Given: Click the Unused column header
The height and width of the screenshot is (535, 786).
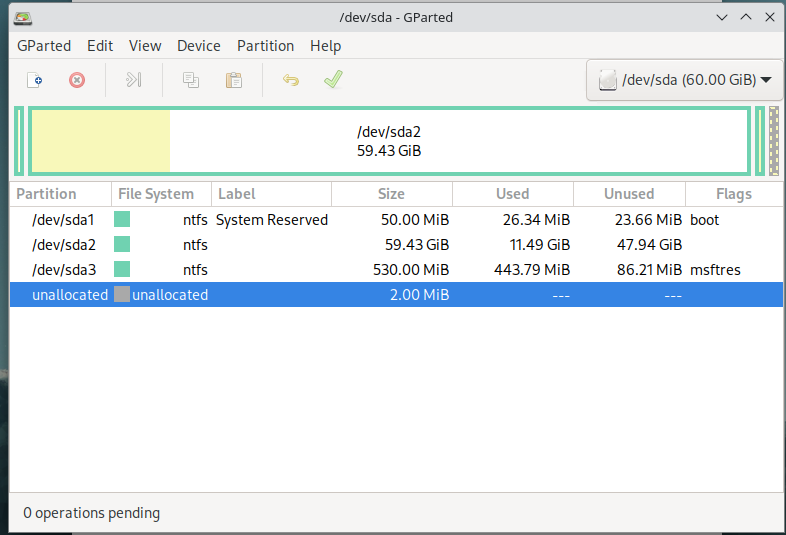Looking at the screenshot, I should click(x=629, y=194).
